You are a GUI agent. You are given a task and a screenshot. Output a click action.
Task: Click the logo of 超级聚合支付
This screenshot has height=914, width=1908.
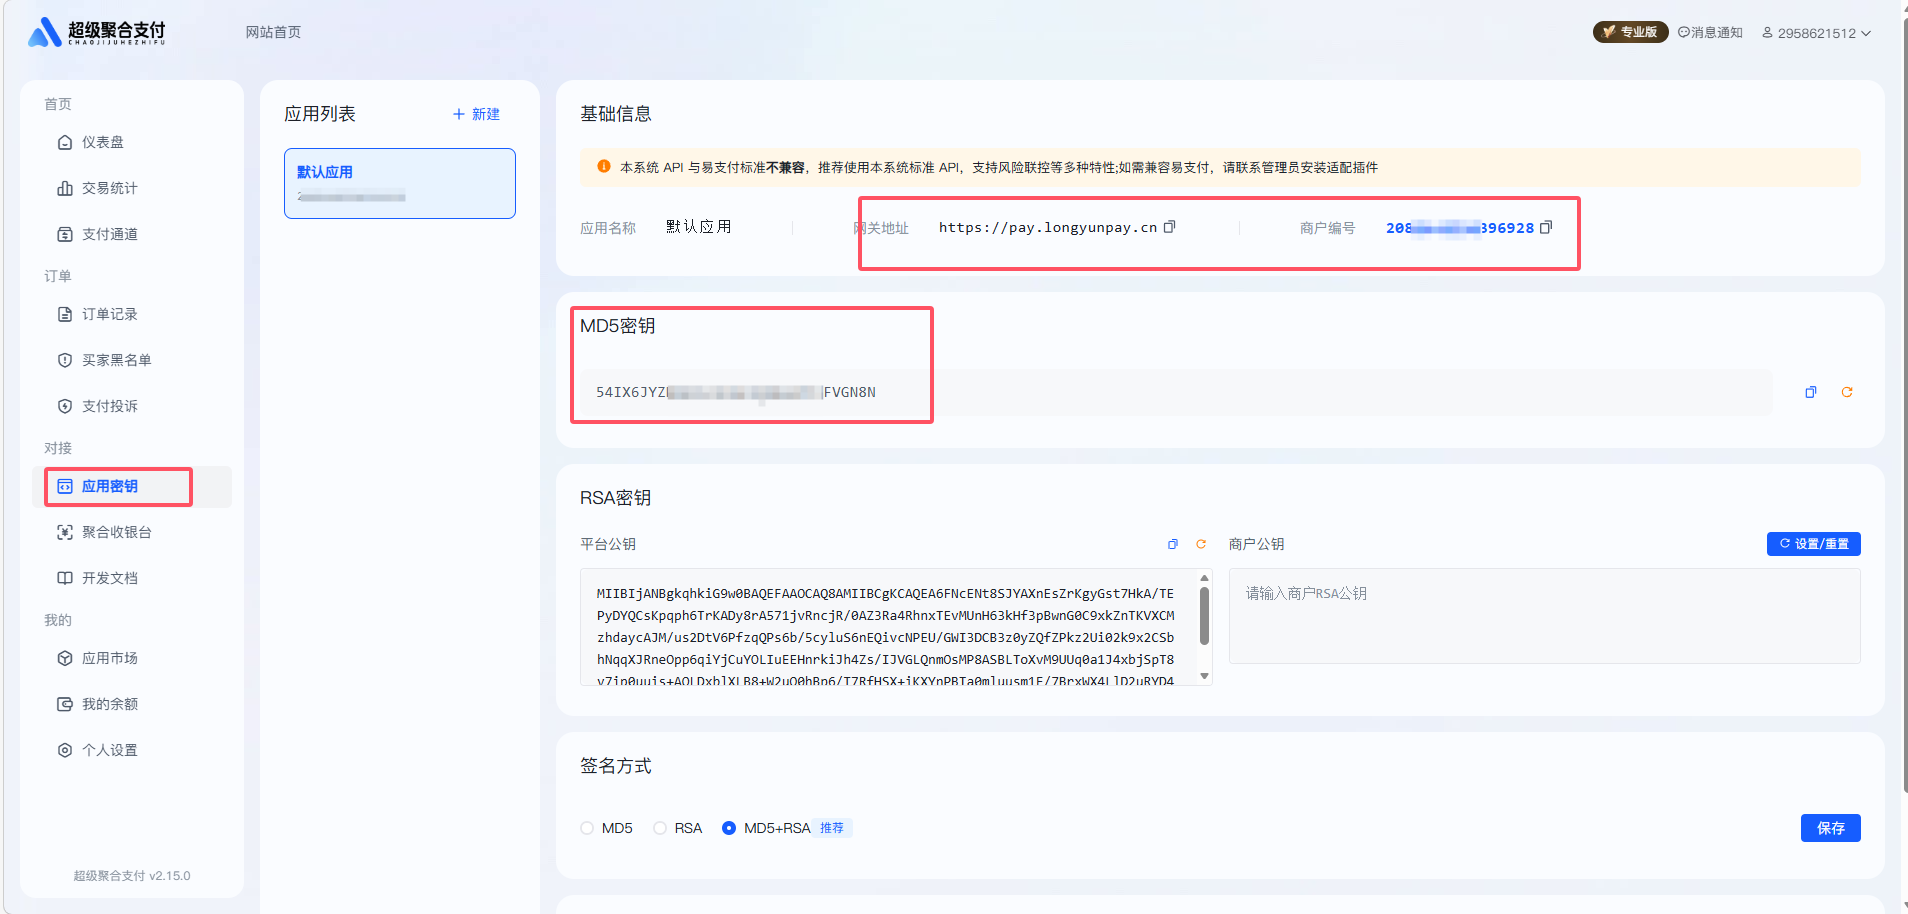pos(97,33)
